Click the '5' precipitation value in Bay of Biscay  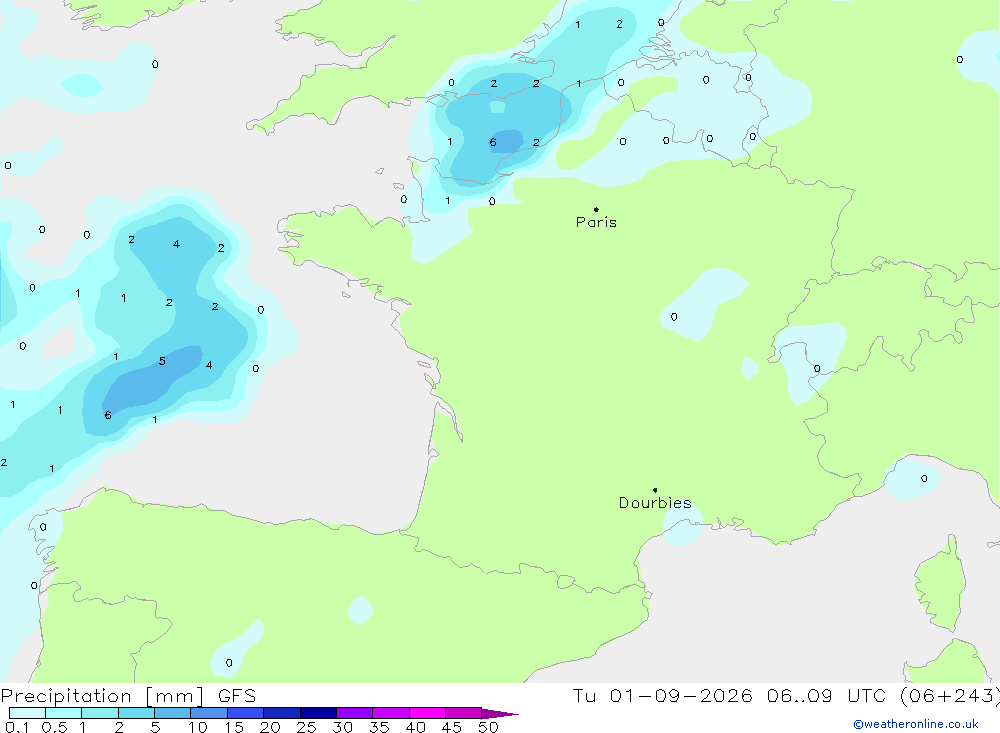[162, 361]
